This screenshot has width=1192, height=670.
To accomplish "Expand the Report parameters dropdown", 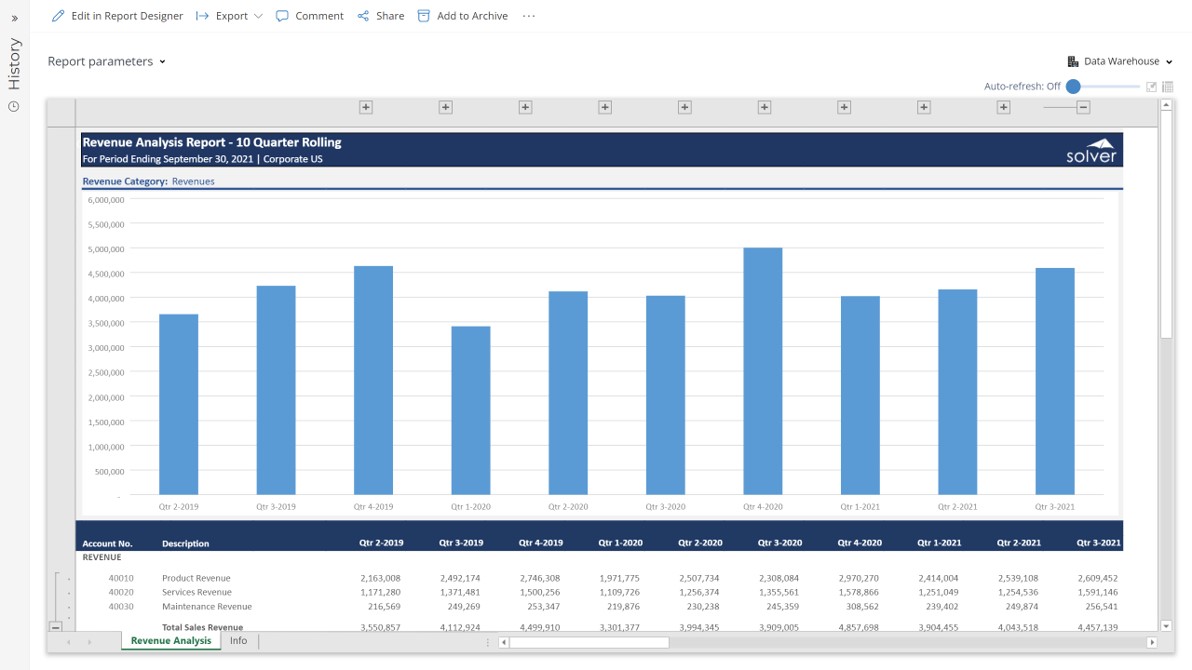I will (x=106, y=61).
